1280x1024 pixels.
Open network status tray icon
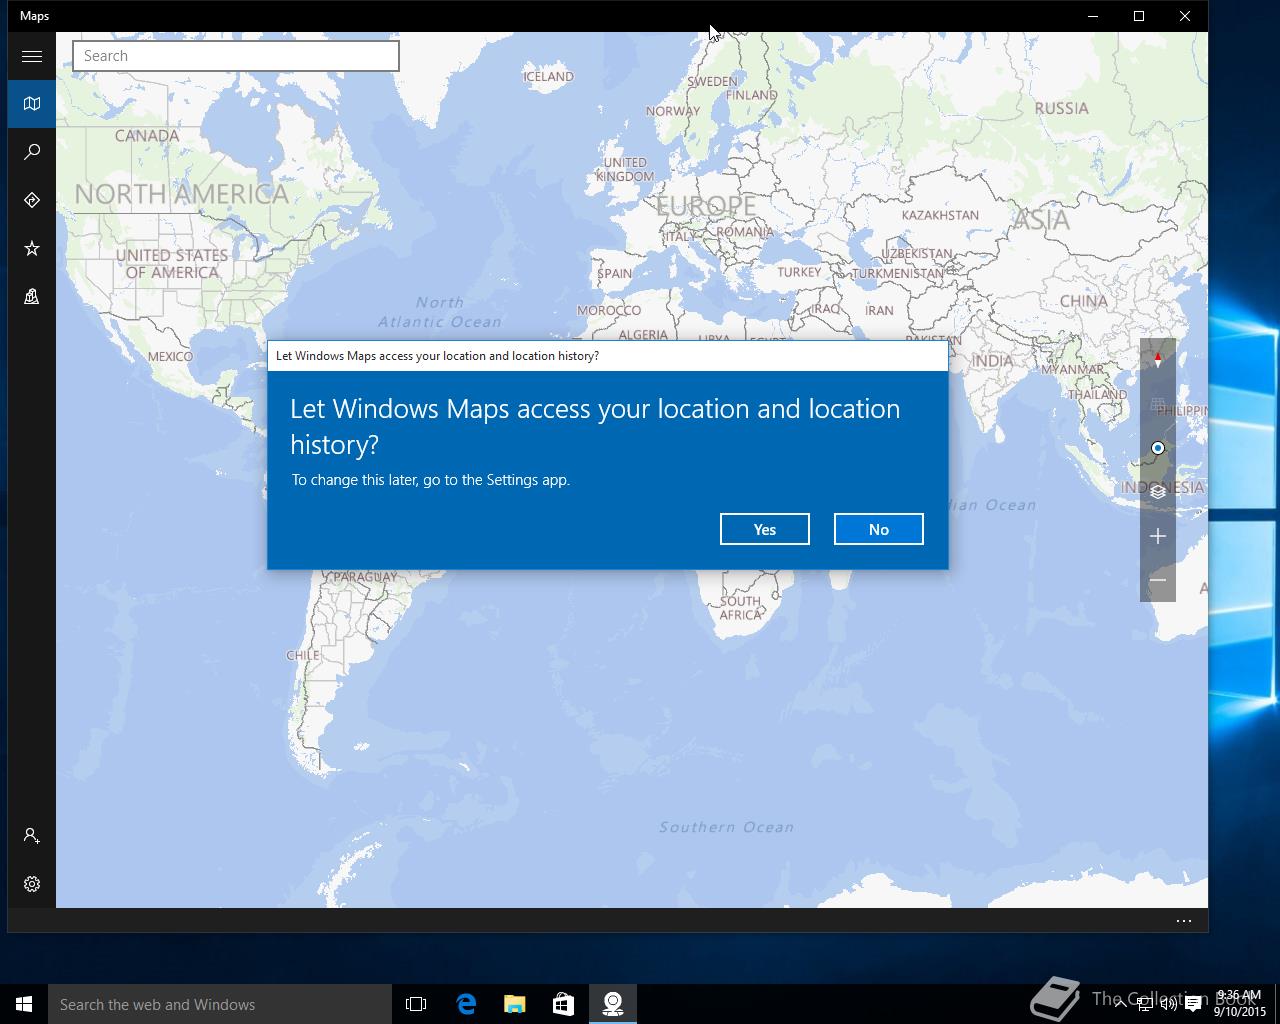(1144, 1004)
